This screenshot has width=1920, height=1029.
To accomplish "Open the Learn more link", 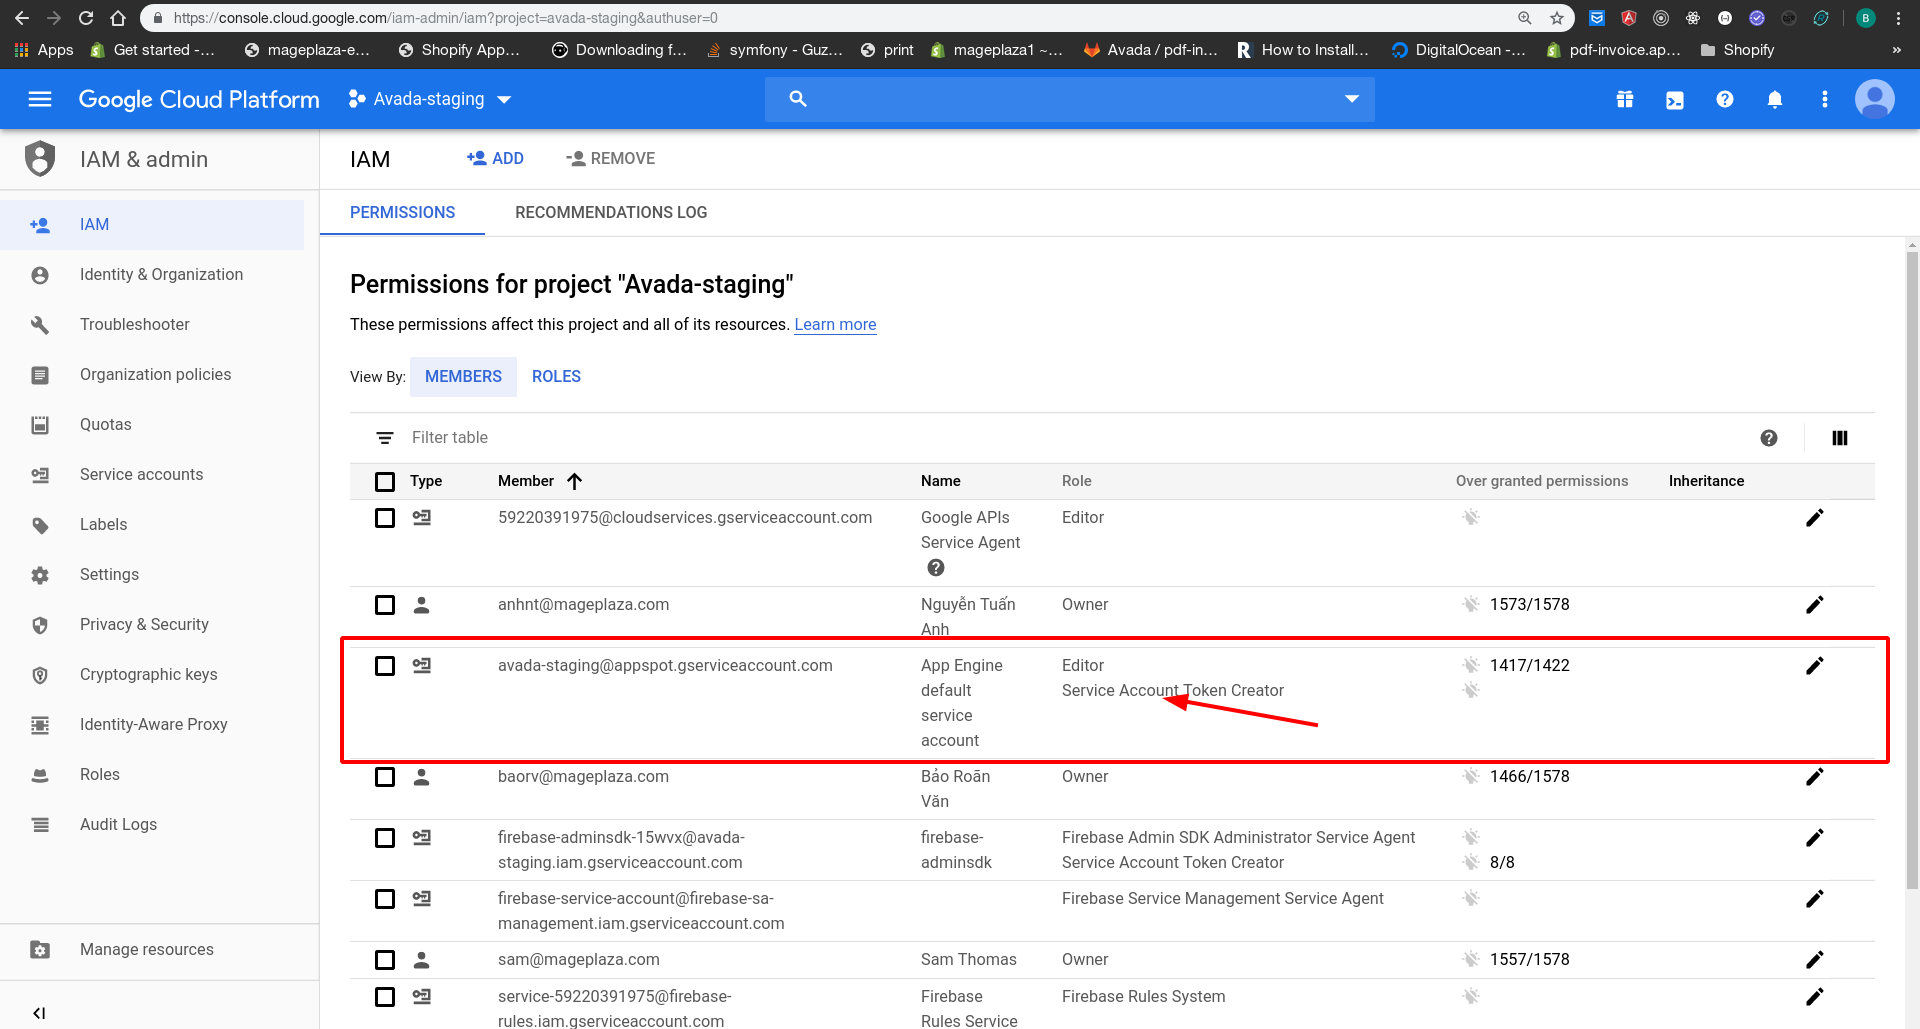I will tap(835, 324).
